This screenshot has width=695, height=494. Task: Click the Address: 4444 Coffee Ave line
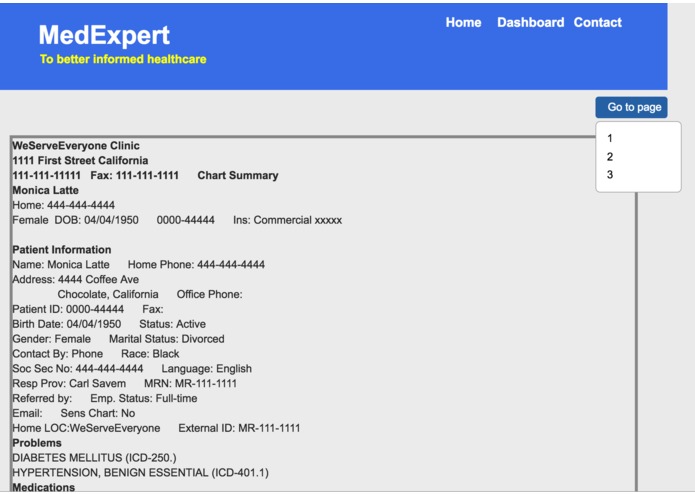pos(75,280)
